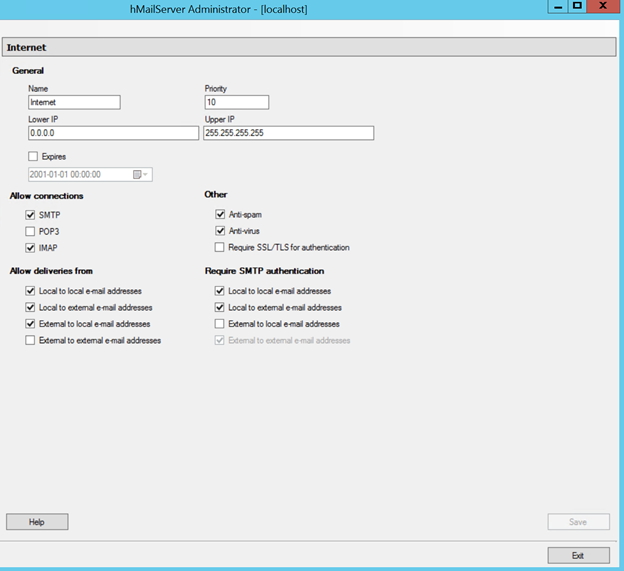
Task: Click the General section heading
Action: coord(28,70)
